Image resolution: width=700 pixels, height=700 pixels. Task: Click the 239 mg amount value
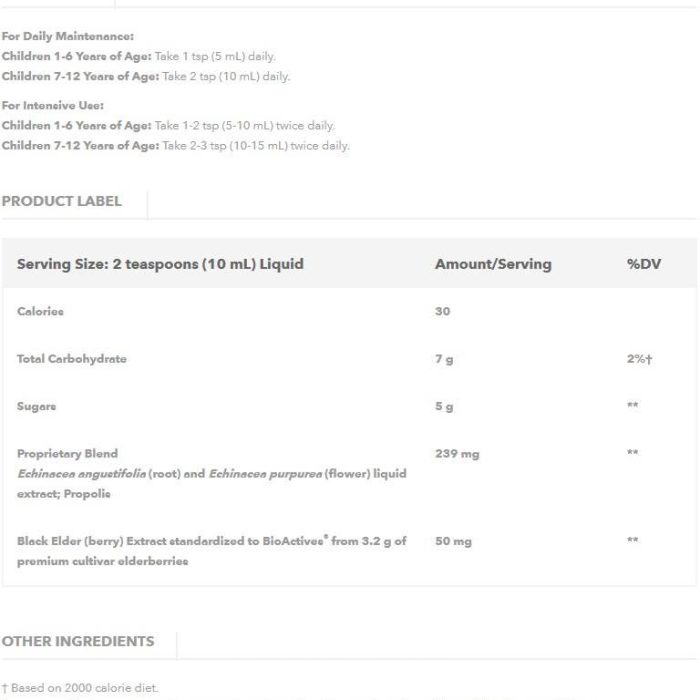[x=457, y=454]
